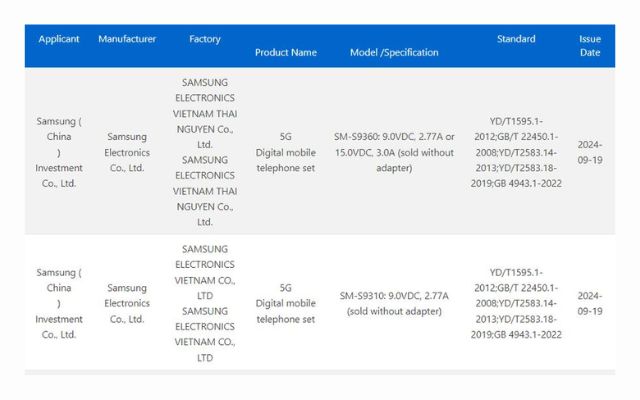Viewport: 640px width, 400px height.
Task: Select the Applicant cell in SM-S9360 row
Action: point(59,152)
